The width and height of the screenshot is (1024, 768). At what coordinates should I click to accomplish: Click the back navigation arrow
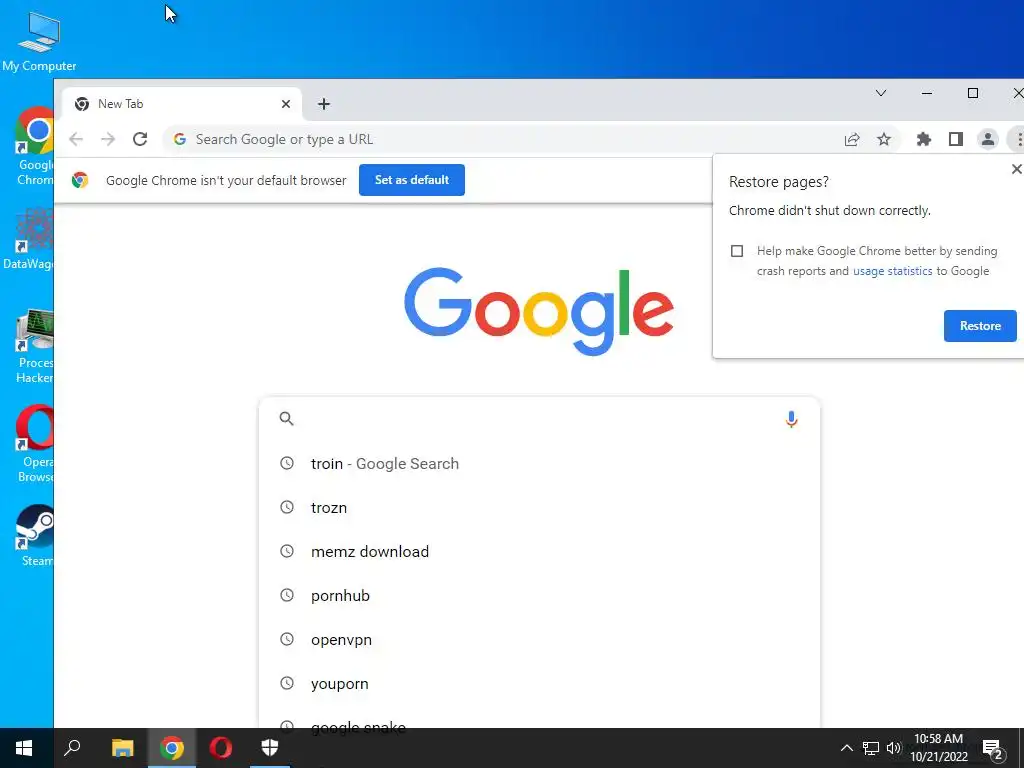pos(76,139)
